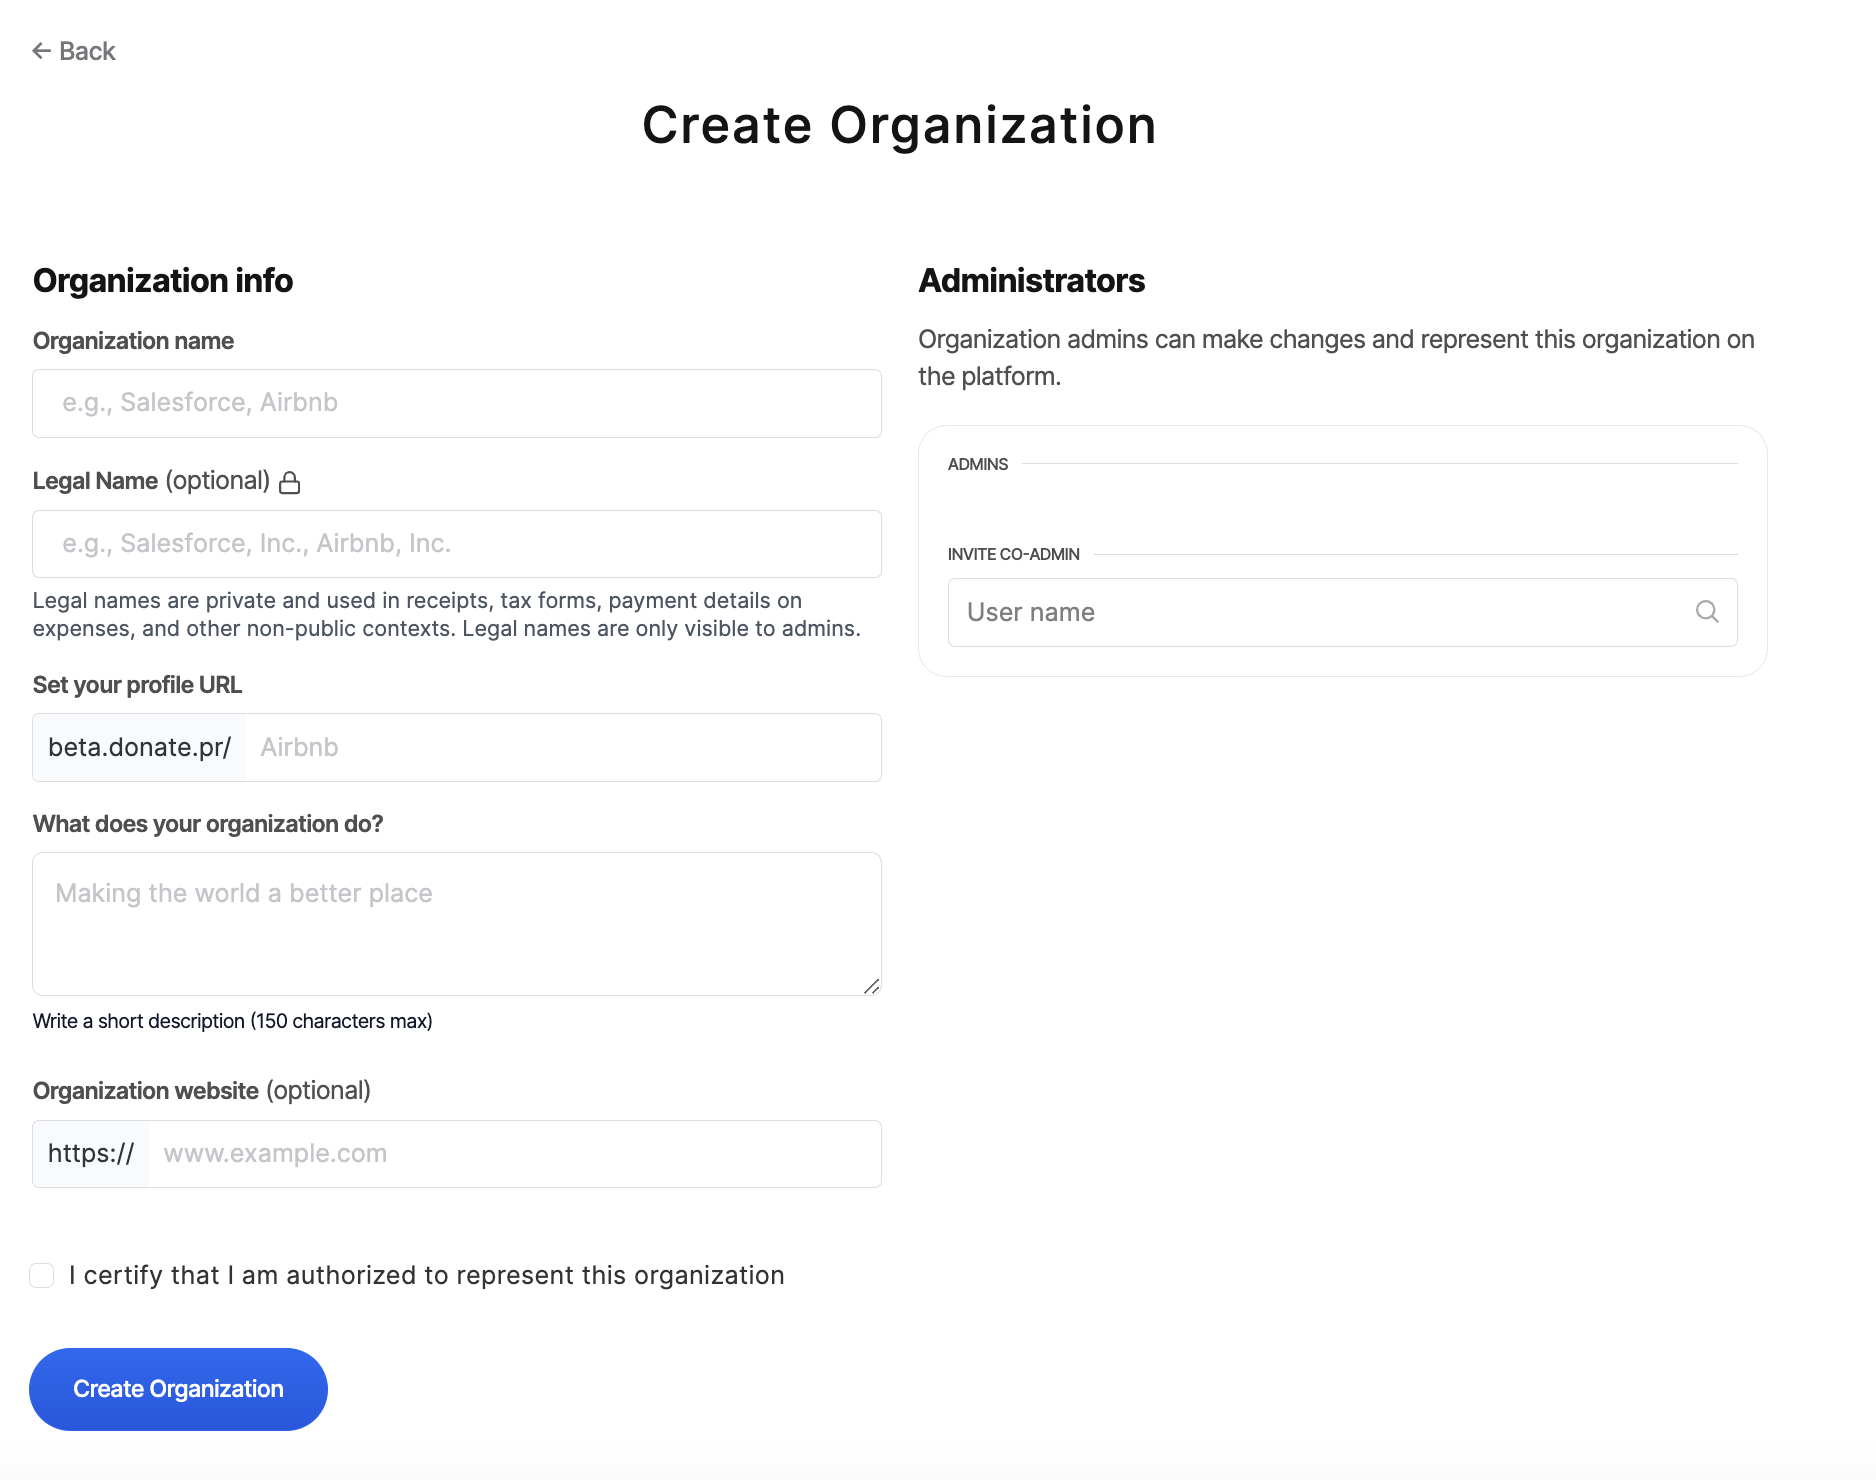Focus the Organization website input field
1876x1480 pixels.
[514, 1154]
